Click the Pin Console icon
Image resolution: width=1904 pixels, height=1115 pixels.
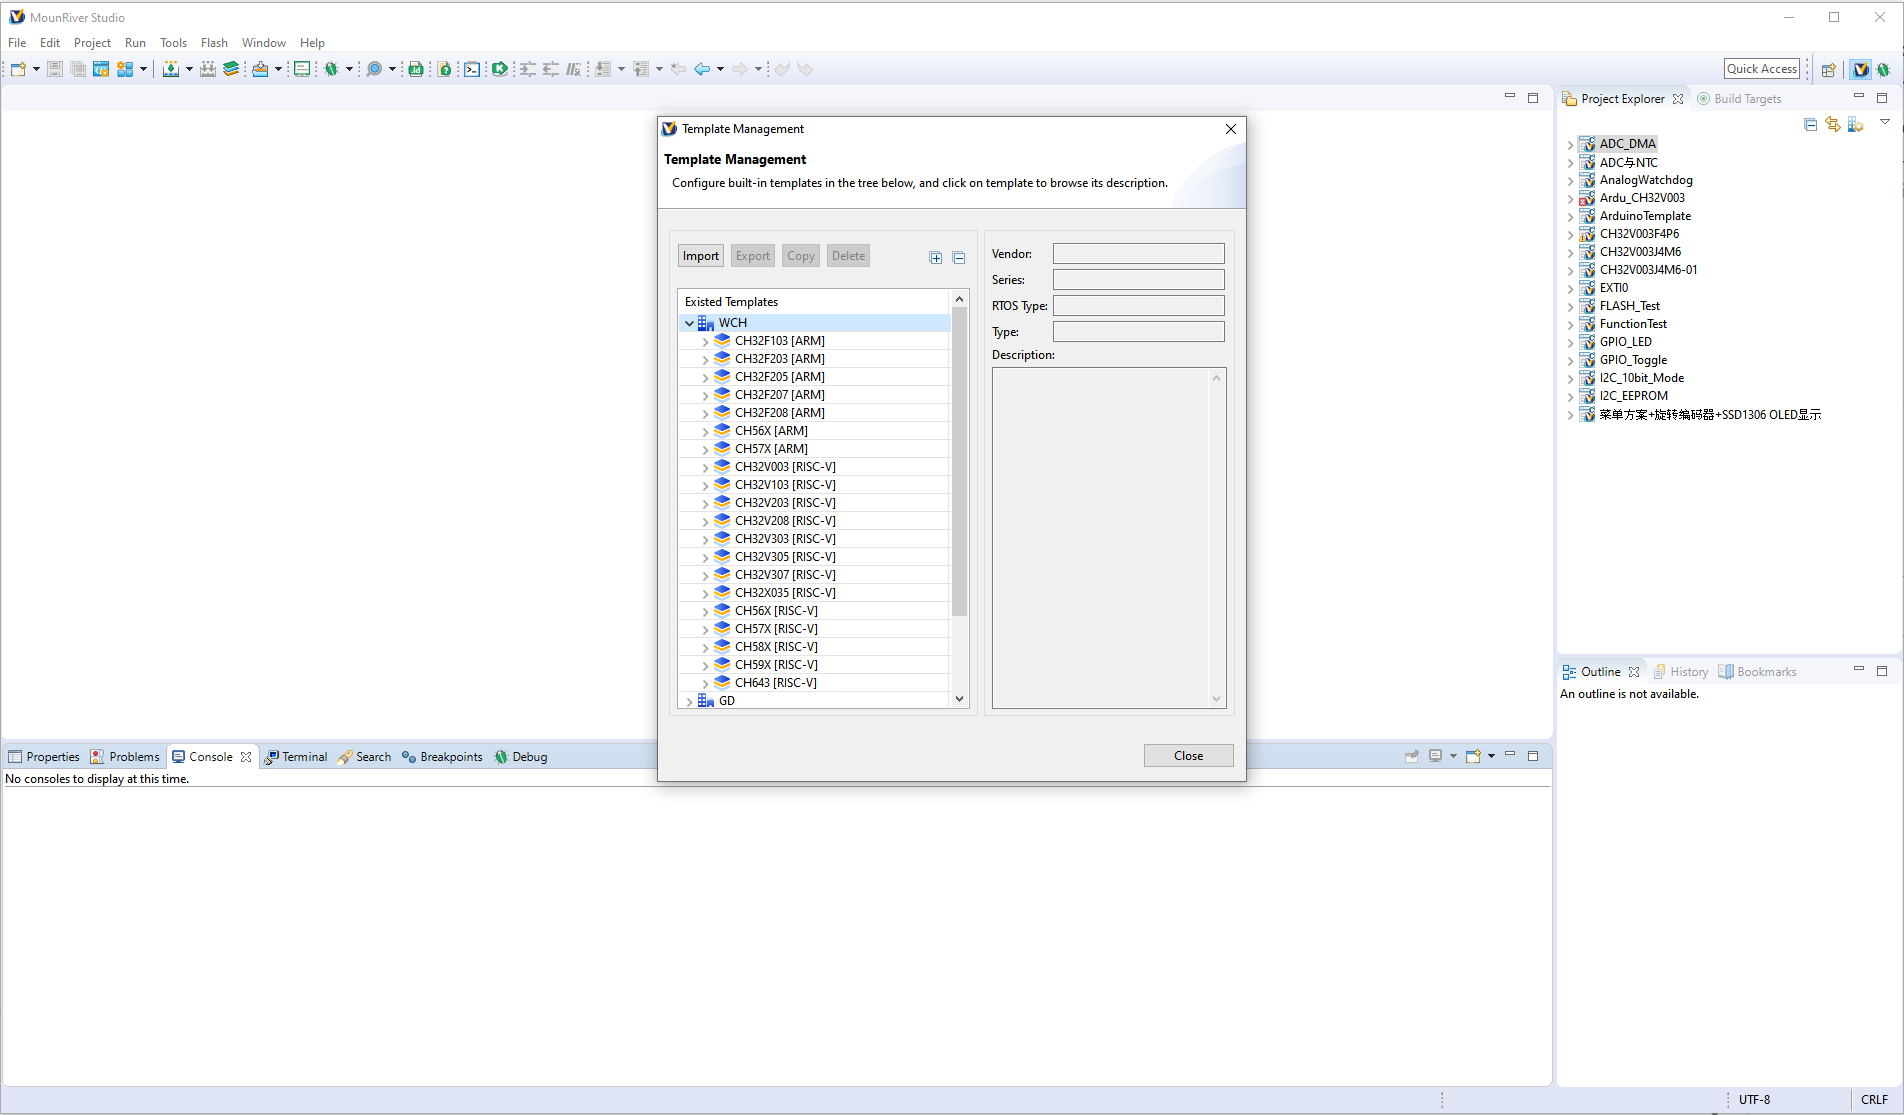tap(1412, 756)
